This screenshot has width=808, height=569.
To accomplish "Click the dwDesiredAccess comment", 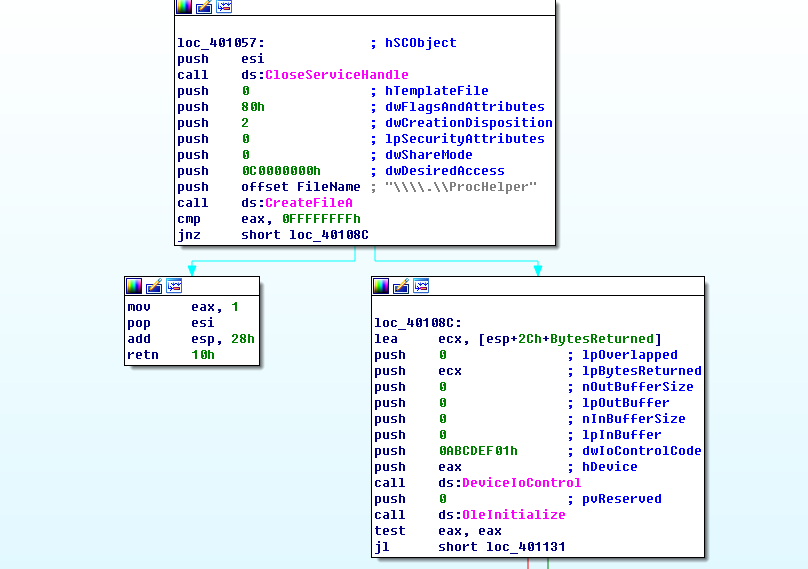I will 445,171.
